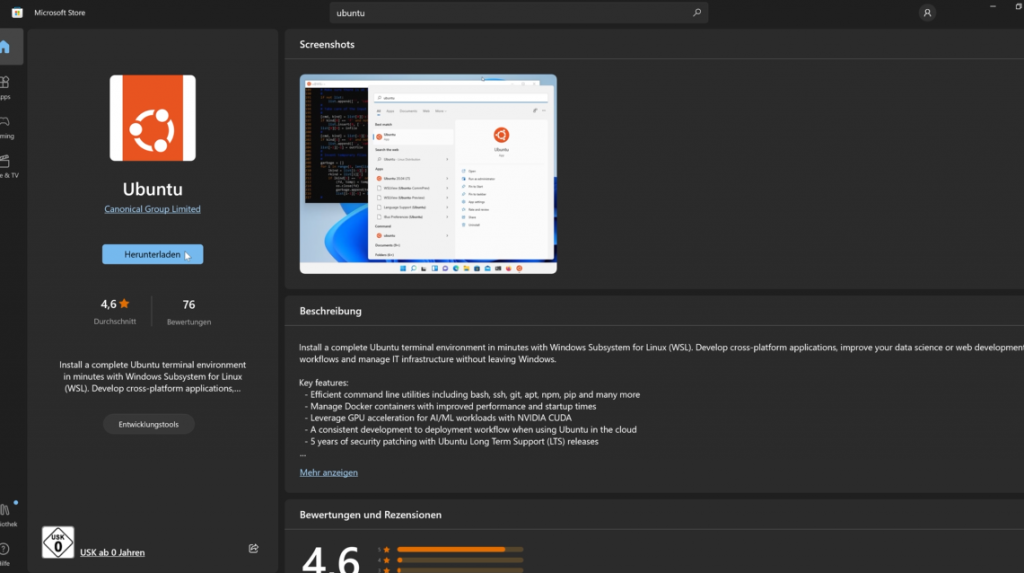This screenshot has width=1024, height=573.
Task: Click the short Ubuntu description under ratings
Action: 153,376
